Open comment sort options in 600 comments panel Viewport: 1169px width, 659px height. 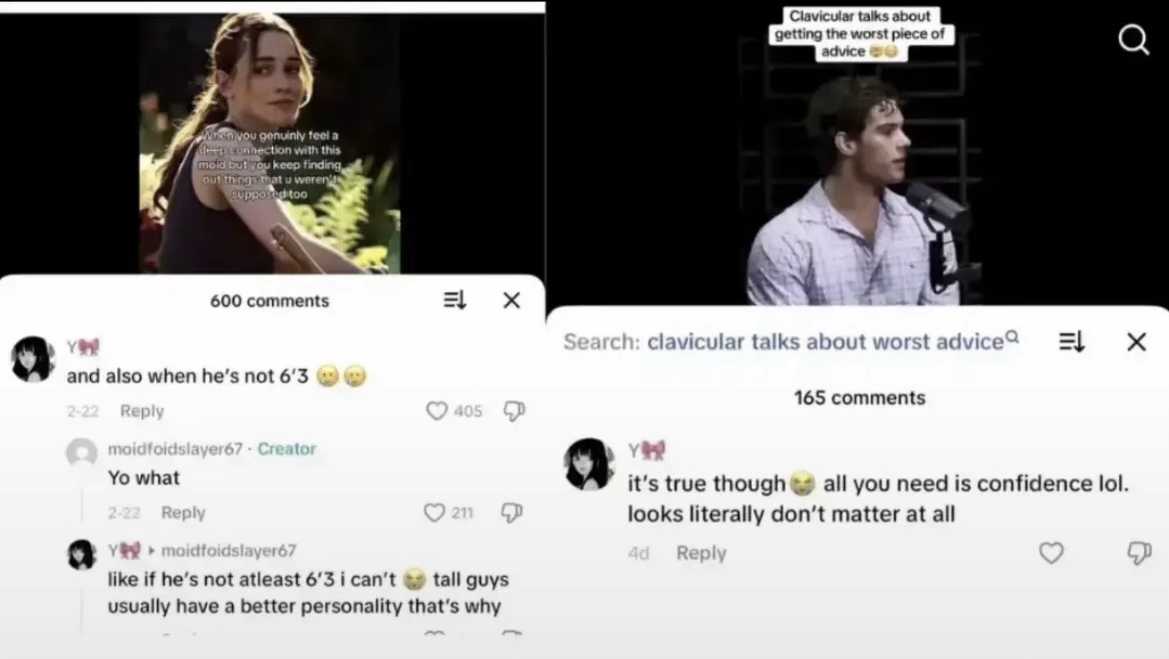click(455, 300)
